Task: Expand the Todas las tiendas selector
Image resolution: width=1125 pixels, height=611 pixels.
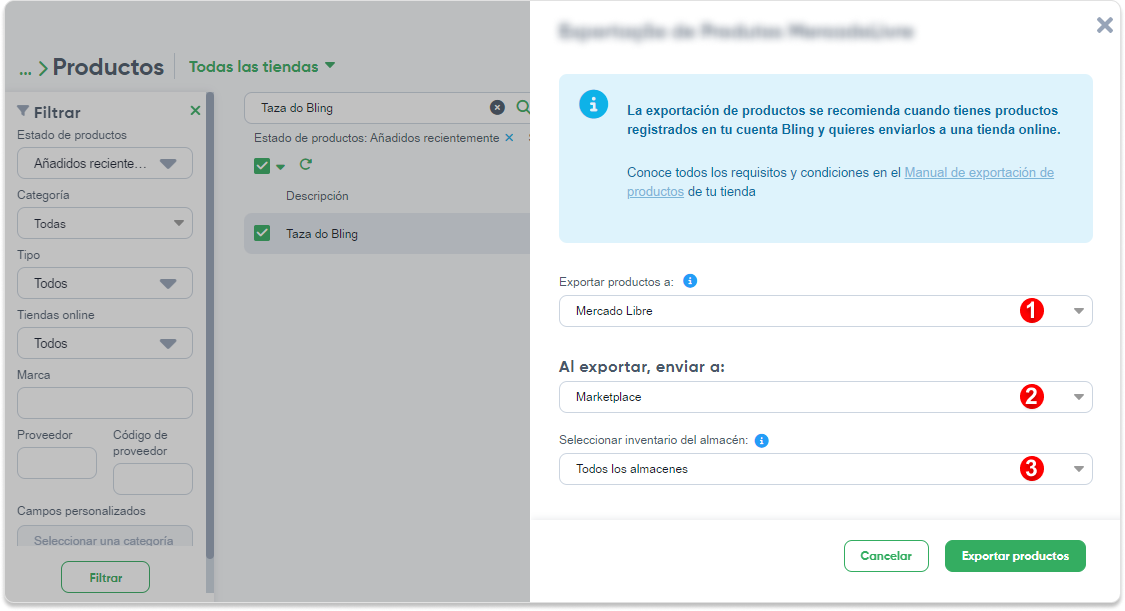Action: (x=262, y=66)
